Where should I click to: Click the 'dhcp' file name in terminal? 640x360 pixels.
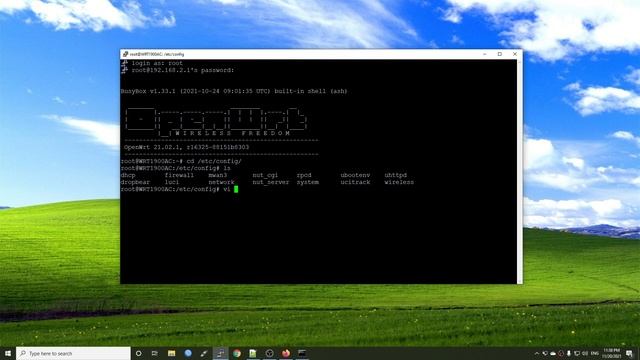point(128,175)
